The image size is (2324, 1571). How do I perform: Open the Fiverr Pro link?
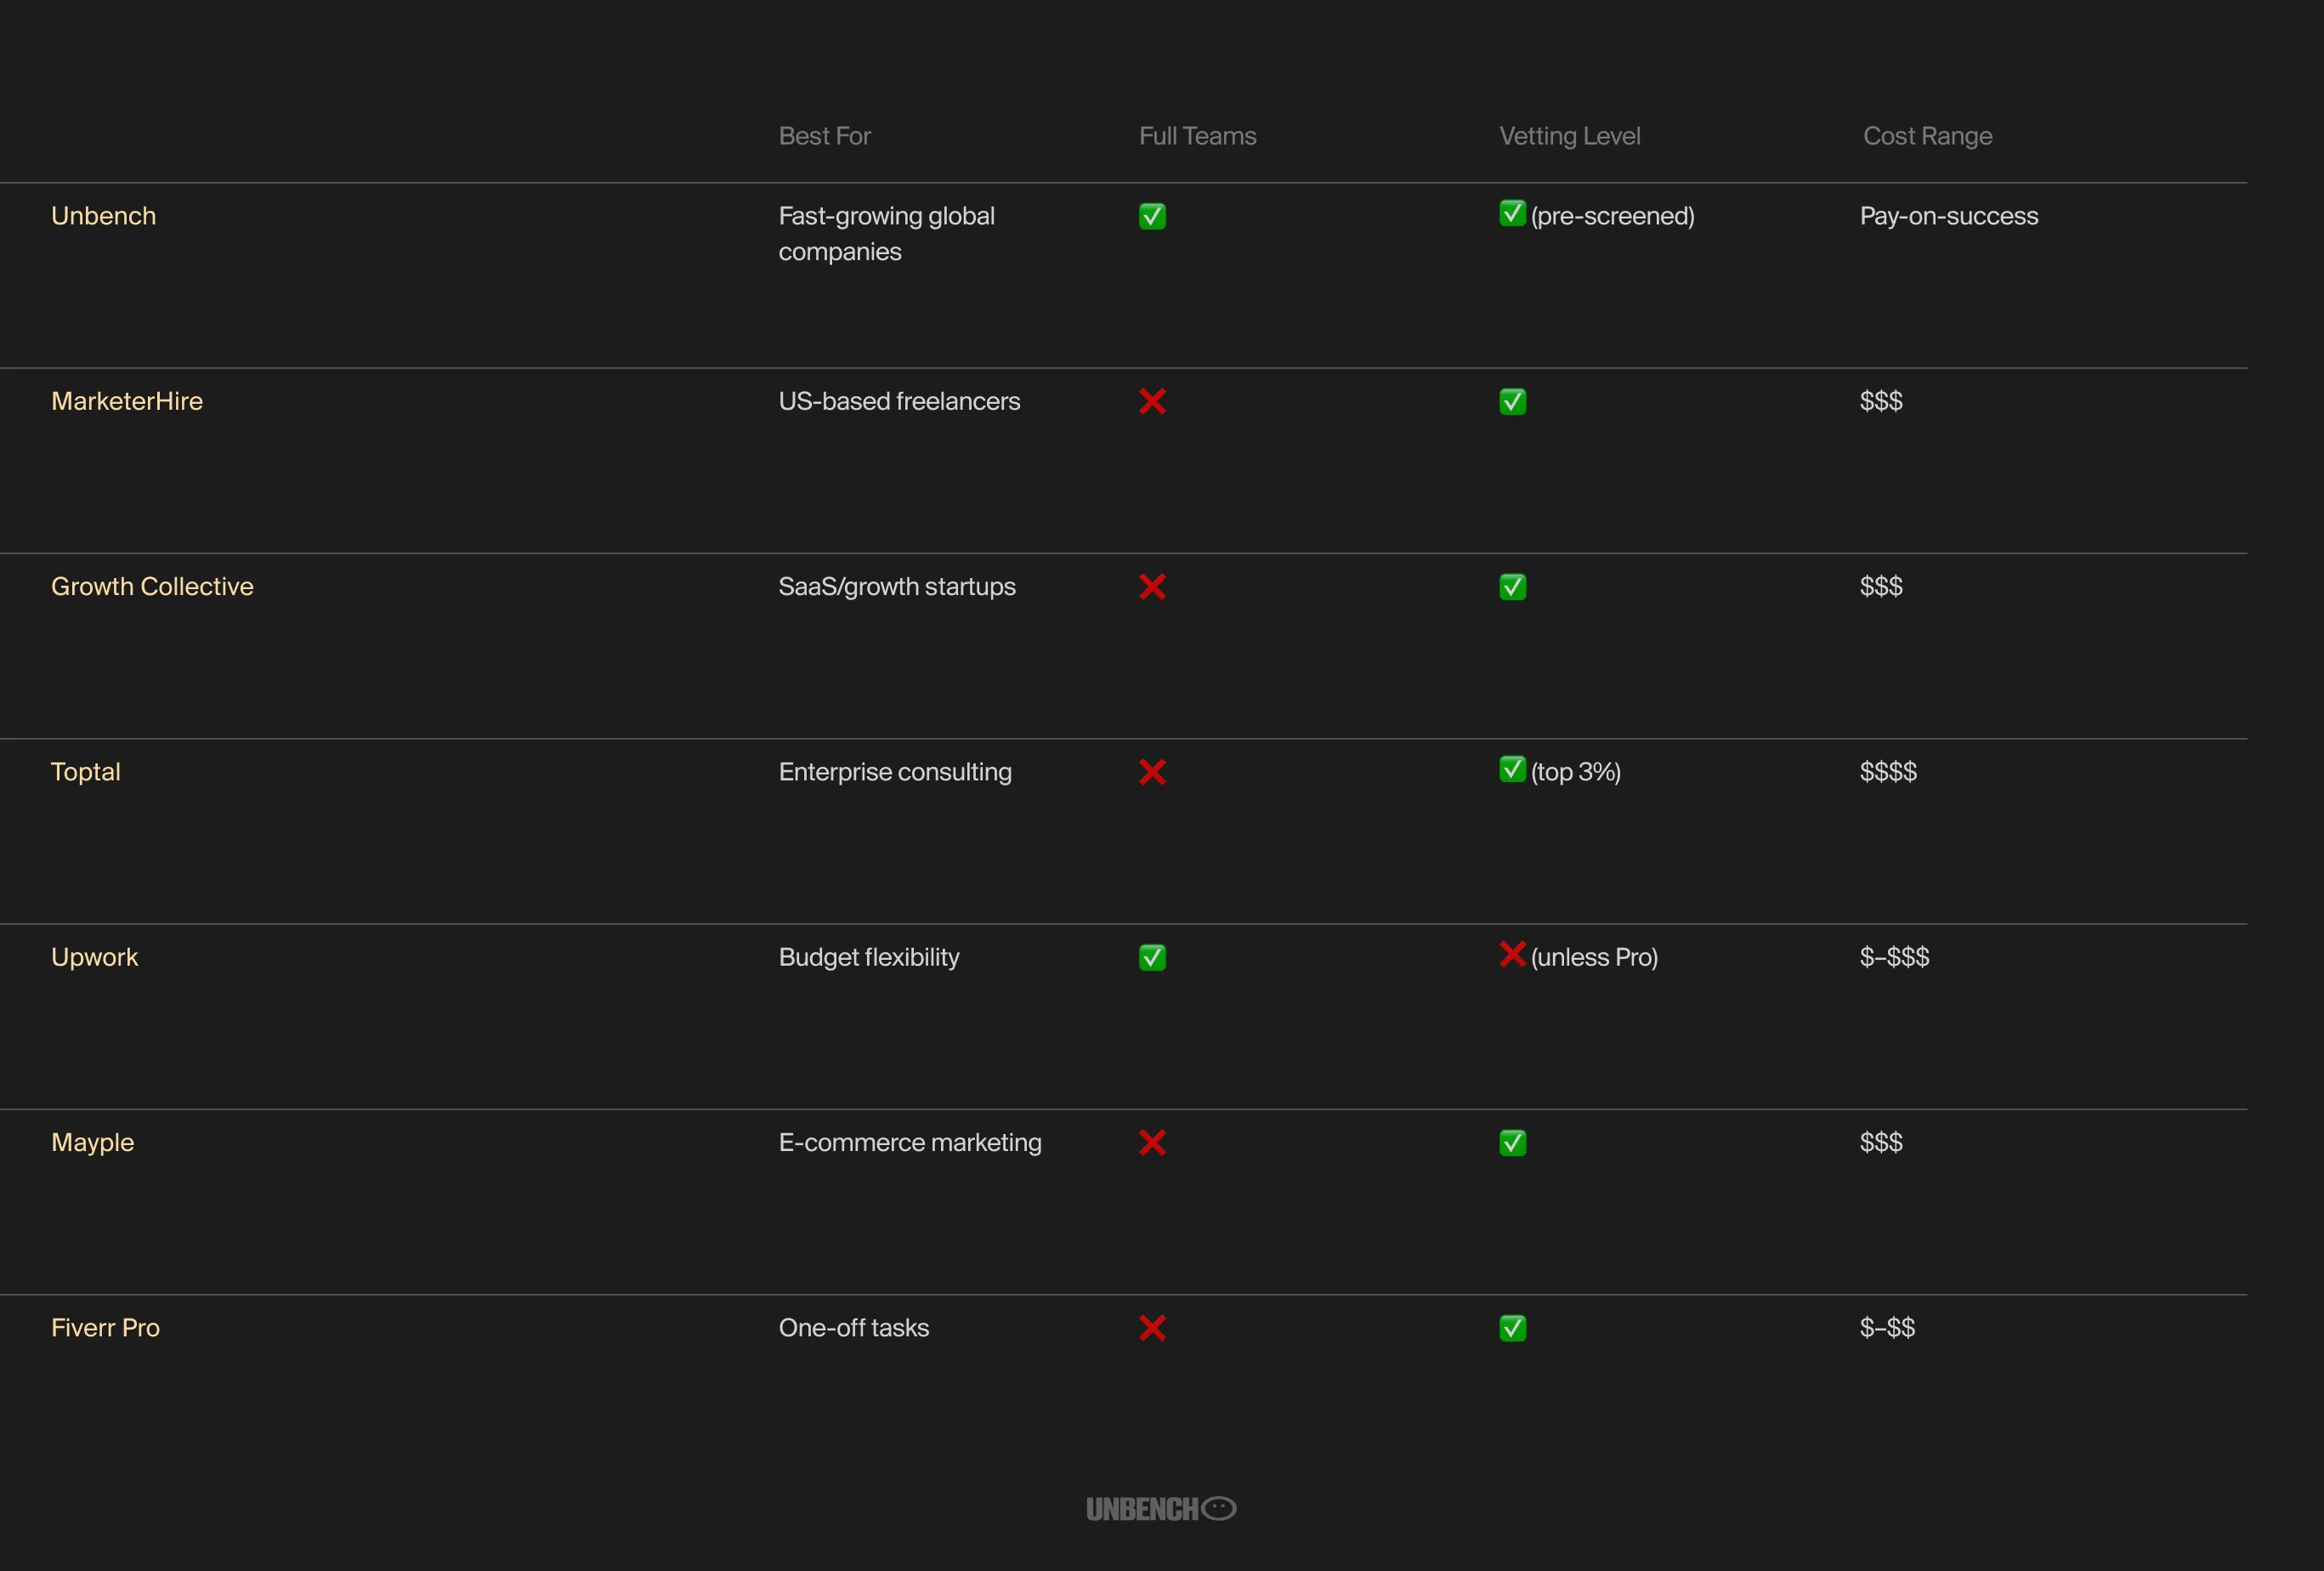click(105, 1328)
